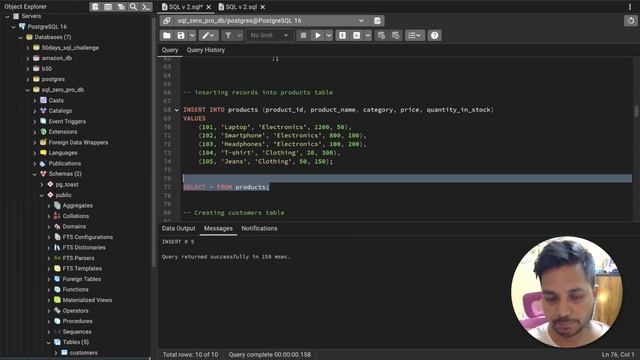Open the execute options dropdown arrow
640x360 pixels.
[x=329, y=36]
